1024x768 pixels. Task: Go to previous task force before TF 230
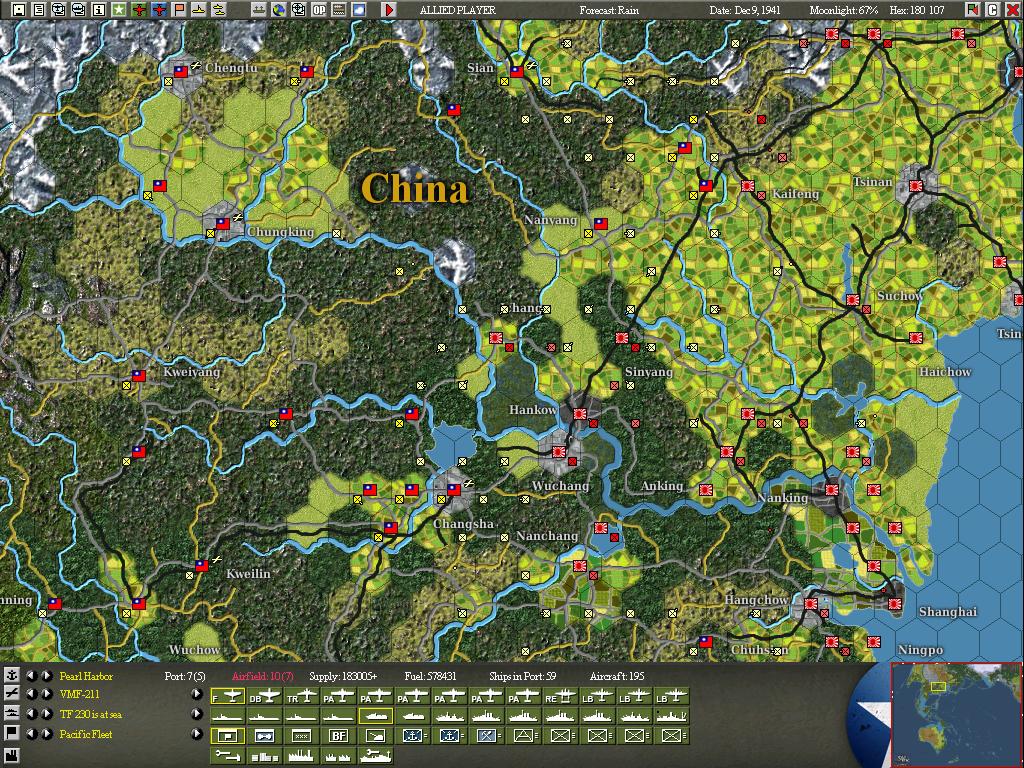pos(31,714)
